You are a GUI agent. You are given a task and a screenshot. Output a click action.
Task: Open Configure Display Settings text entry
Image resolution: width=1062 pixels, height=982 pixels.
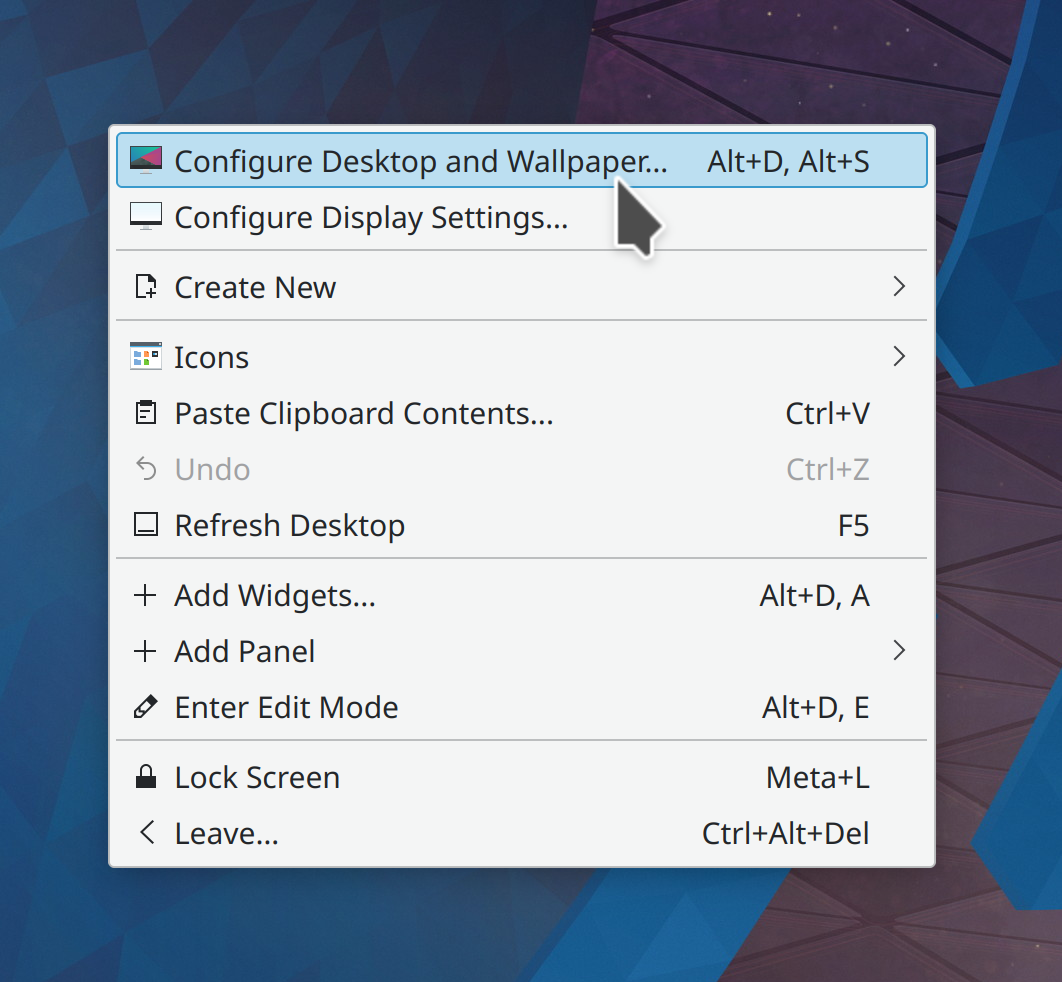point(371,217)
